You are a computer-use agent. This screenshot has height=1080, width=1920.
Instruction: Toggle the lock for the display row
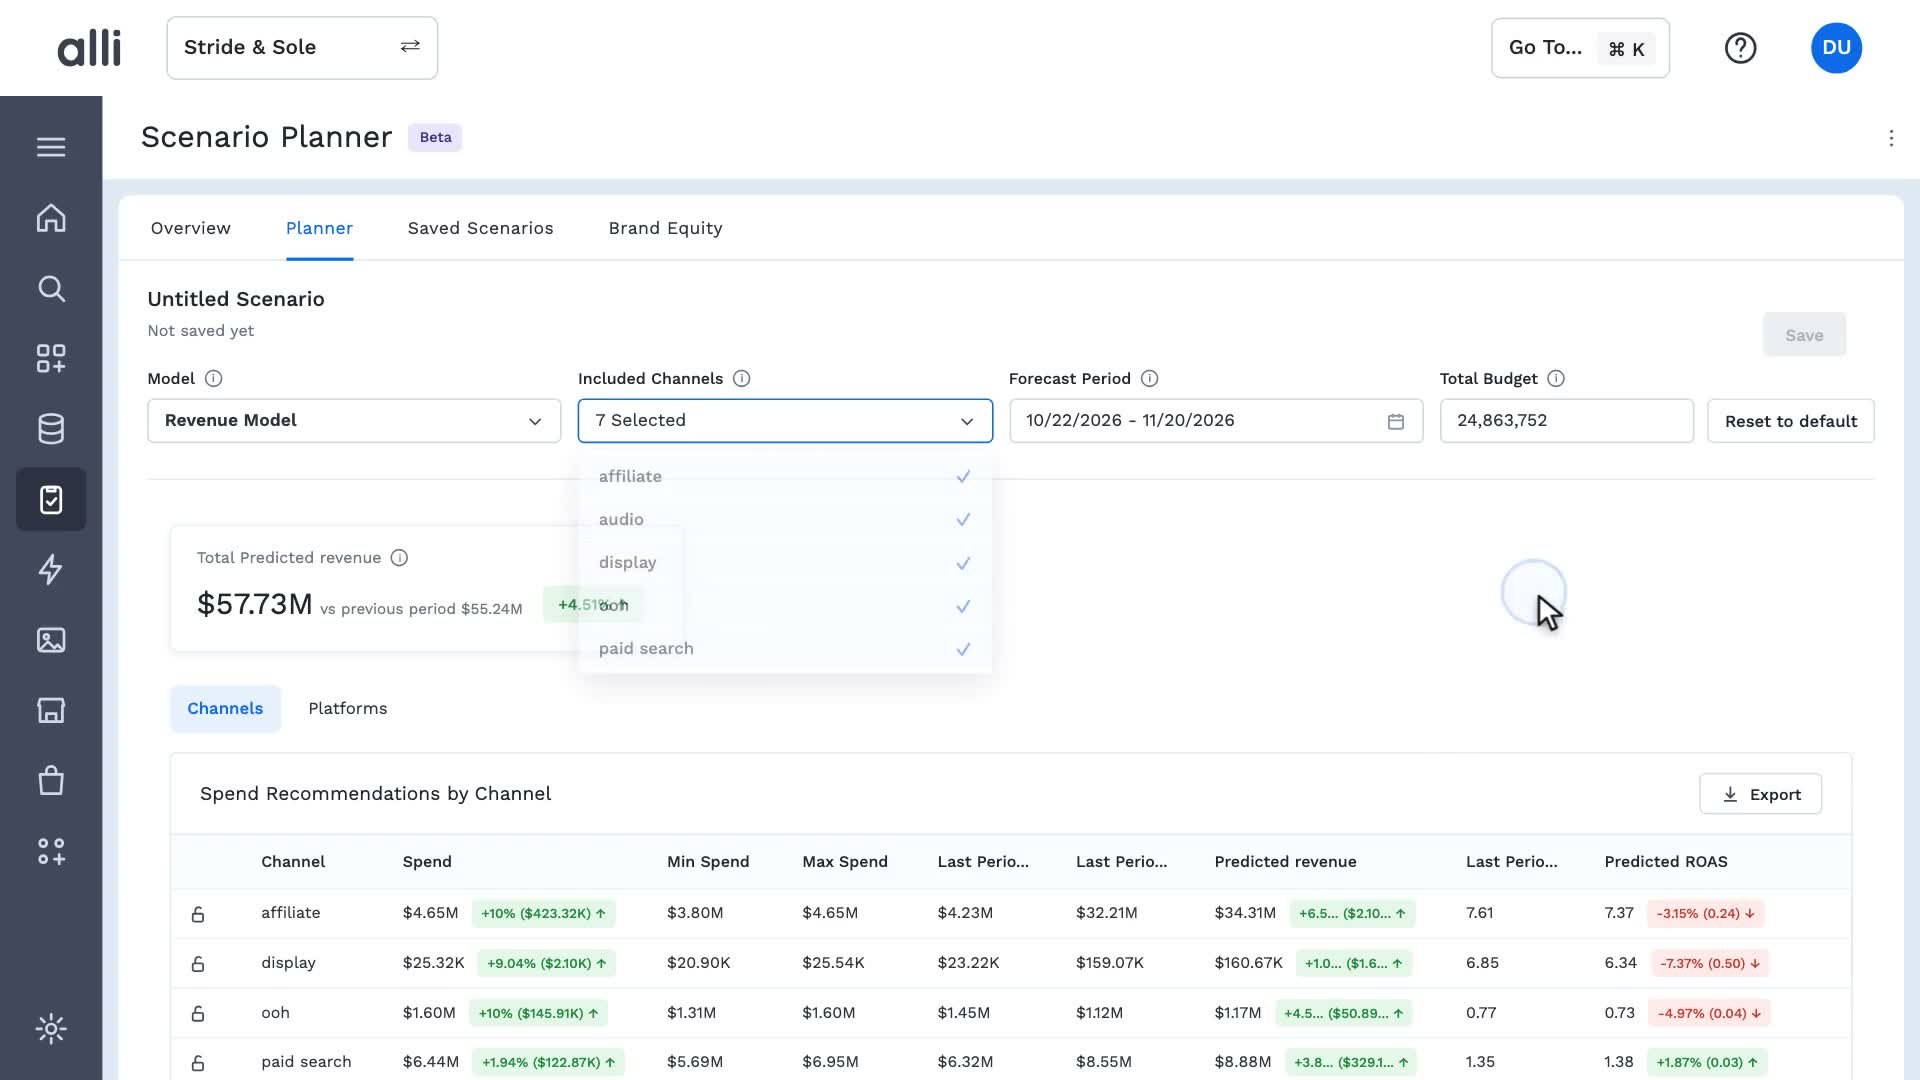click(x=198, y=964)
